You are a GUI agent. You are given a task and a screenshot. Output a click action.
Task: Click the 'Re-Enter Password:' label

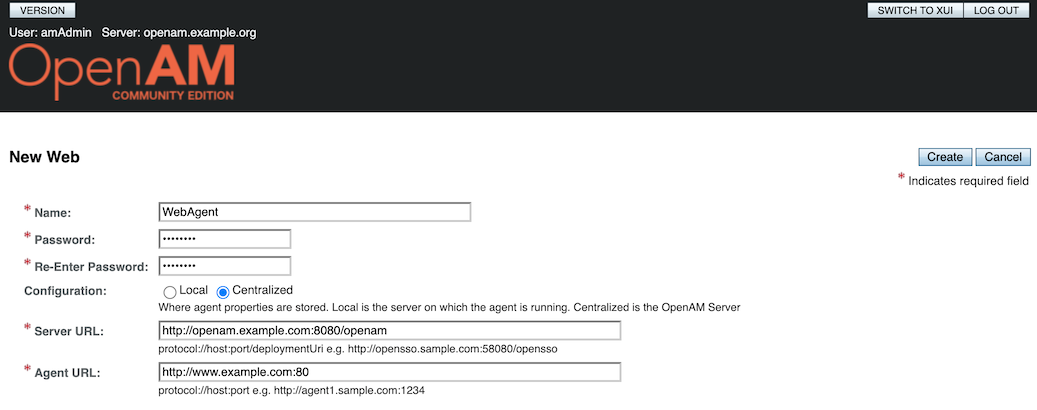coord(91,267)
